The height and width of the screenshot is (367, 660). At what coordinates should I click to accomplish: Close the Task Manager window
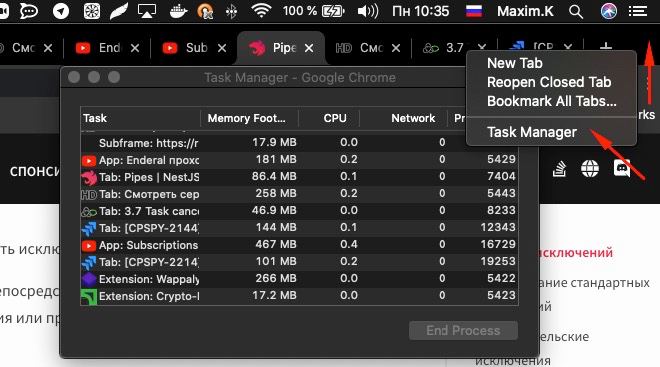pos(74,77)
